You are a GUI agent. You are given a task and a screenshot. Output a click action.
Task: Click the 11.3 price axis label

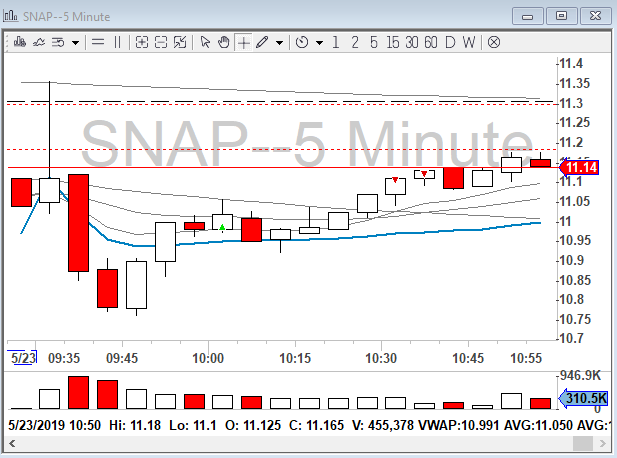[571, 103]
